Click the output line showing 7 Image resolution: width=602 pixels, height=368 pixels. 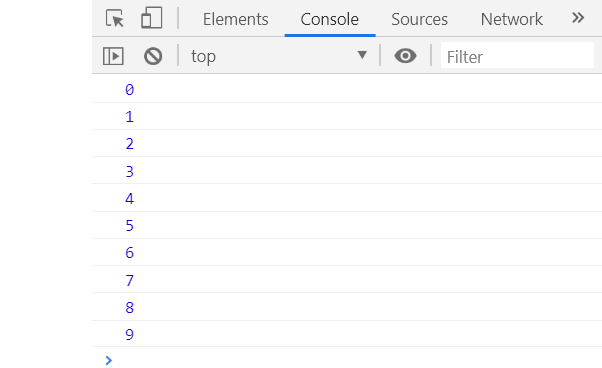click(x=347, y=280)
